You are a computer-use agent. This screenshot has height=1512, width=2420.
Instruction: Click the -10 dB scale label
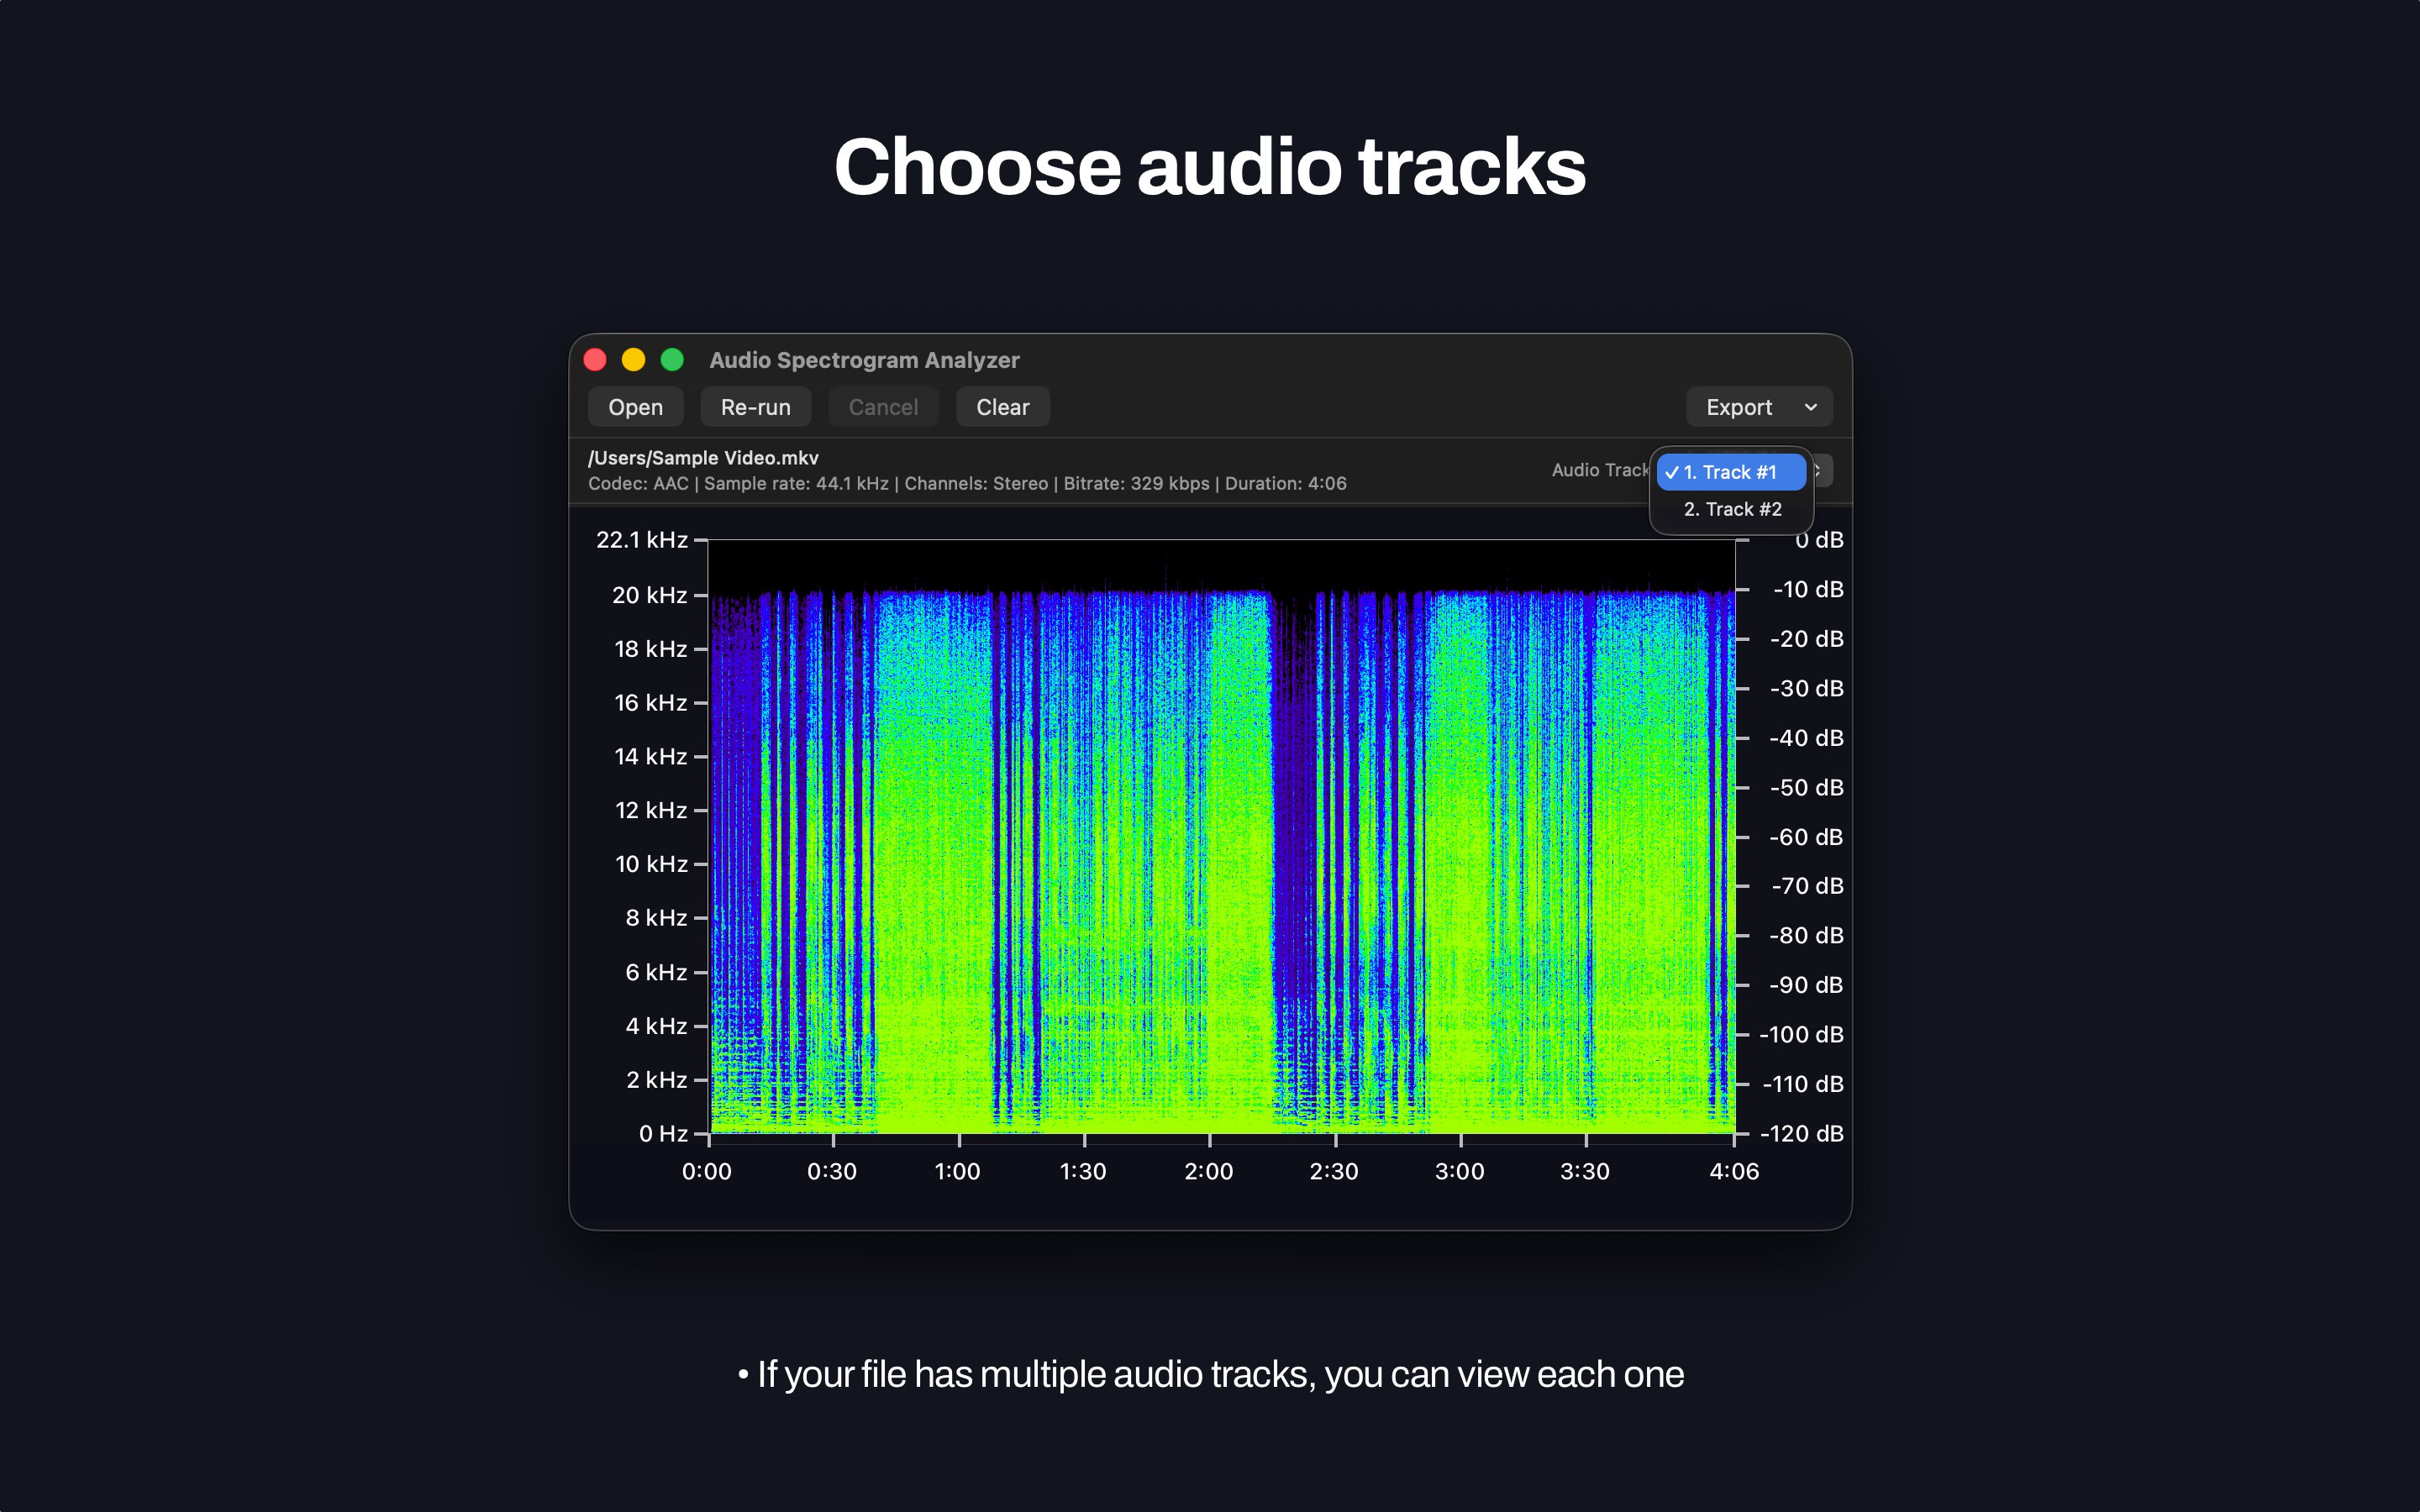pyautogui.click(x=1808, y=589)
